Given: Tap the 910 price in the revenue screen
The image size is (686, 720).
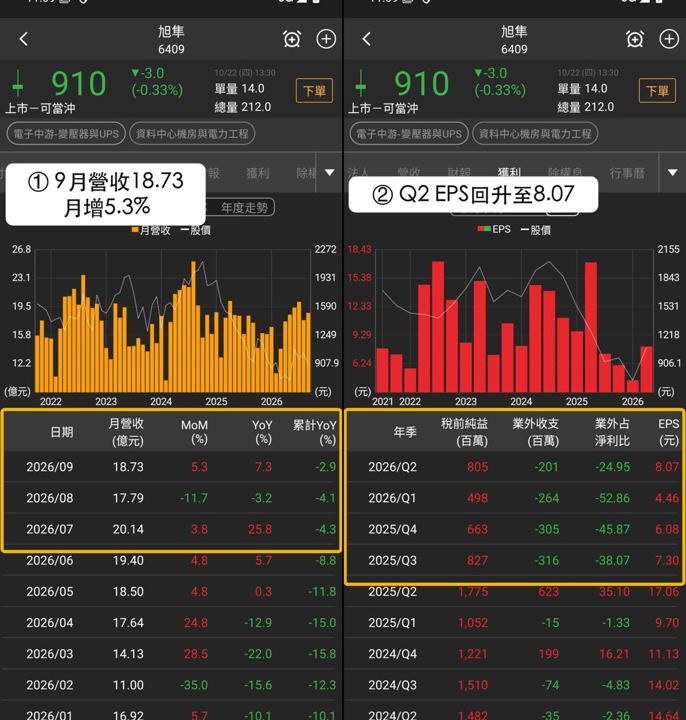Looking at the screenshot, I should click(x=79, y=84).
